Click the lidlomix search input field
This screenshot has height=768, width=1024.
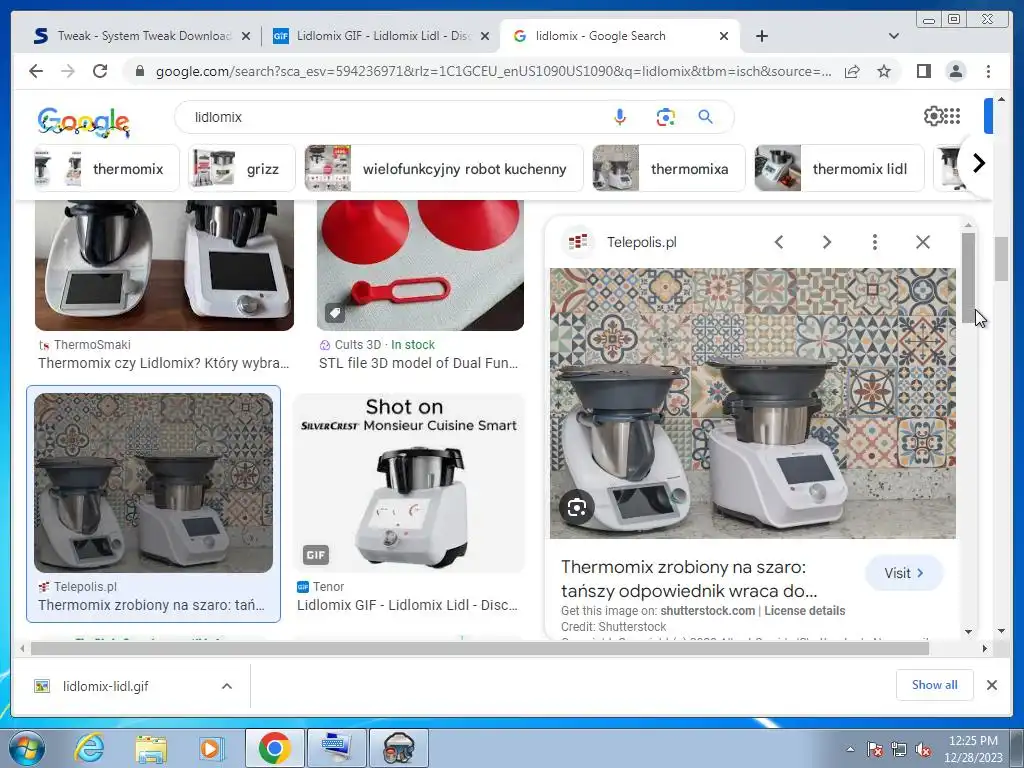click(392, 117)
